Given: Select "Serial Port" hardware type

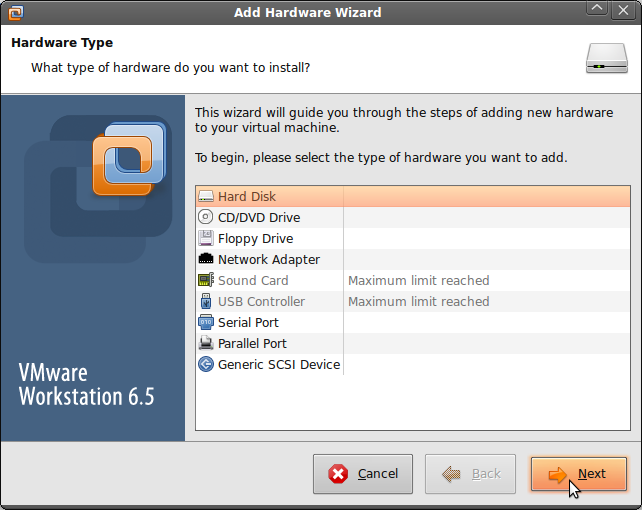Looking at the screenshot, I should point(248,323).
